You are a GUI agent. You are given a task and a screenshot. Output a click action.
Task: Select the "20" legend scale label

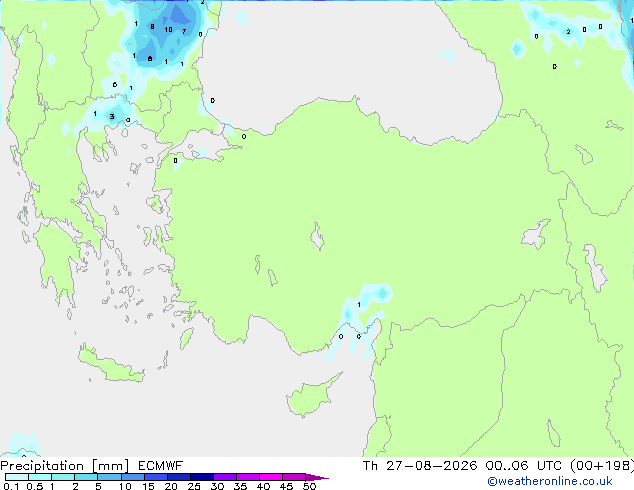pyautogui.click(x=171, y=486)
